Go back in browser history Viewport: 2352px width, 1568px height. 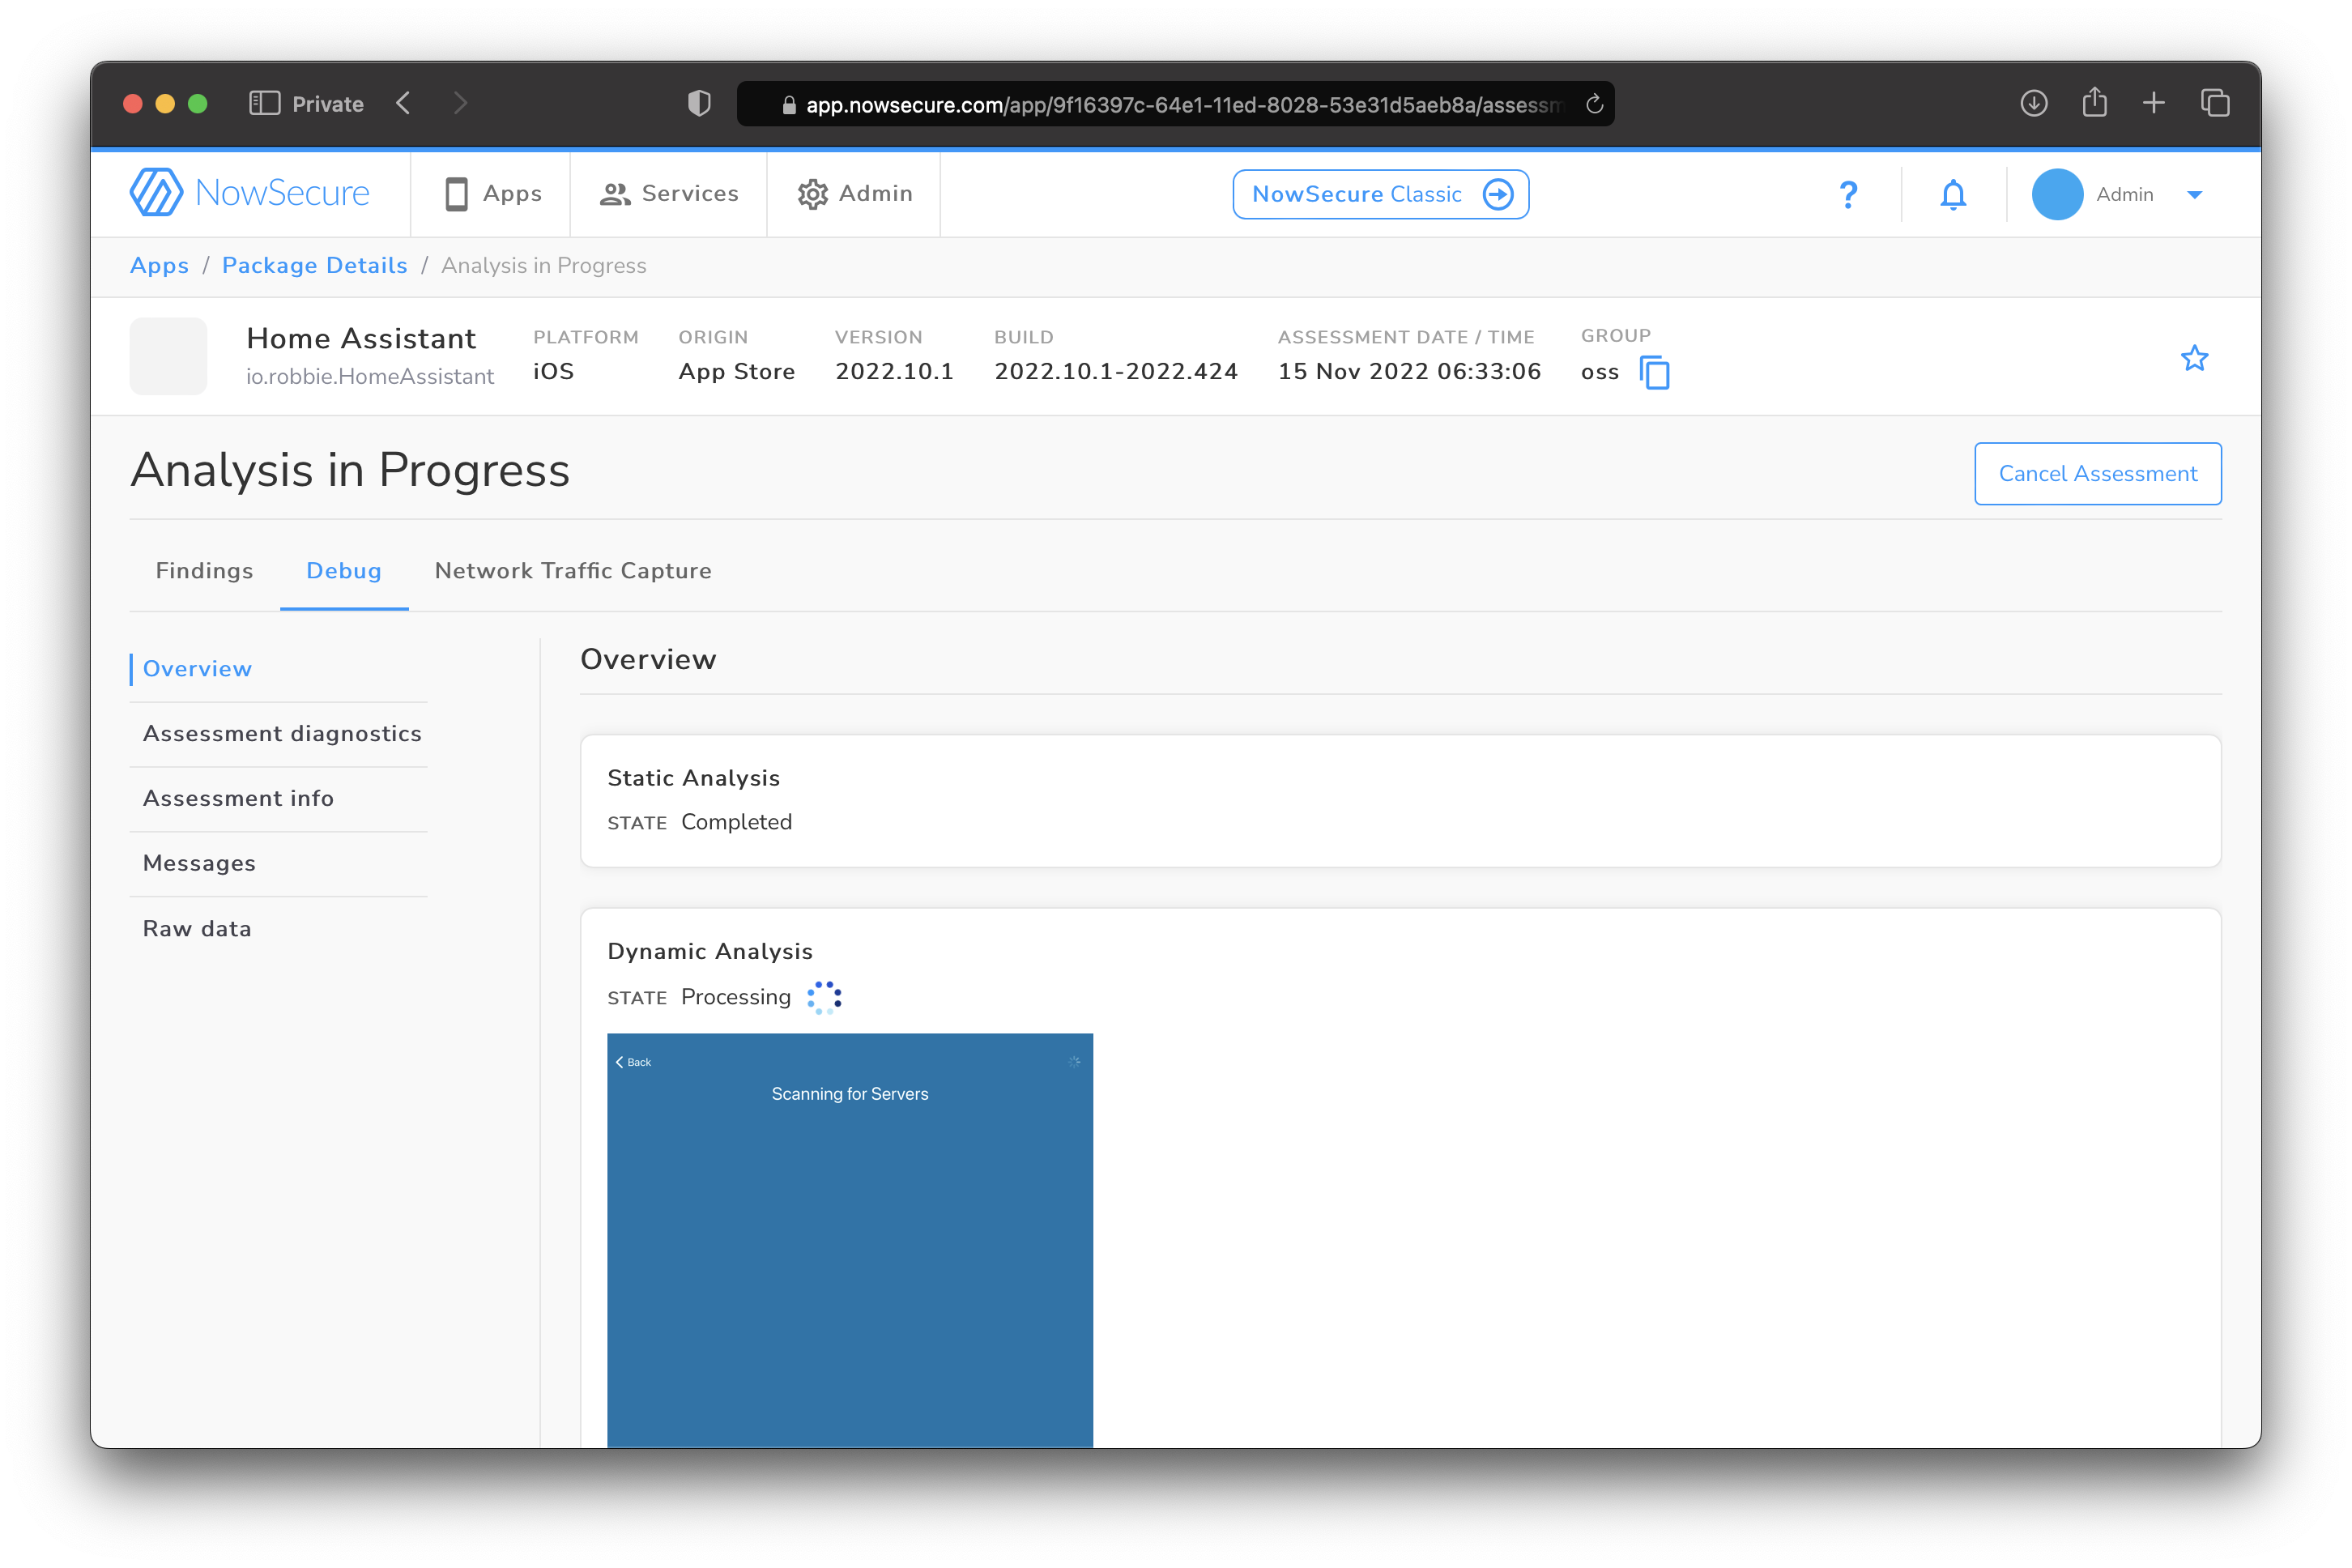click(x=403, y=103)
